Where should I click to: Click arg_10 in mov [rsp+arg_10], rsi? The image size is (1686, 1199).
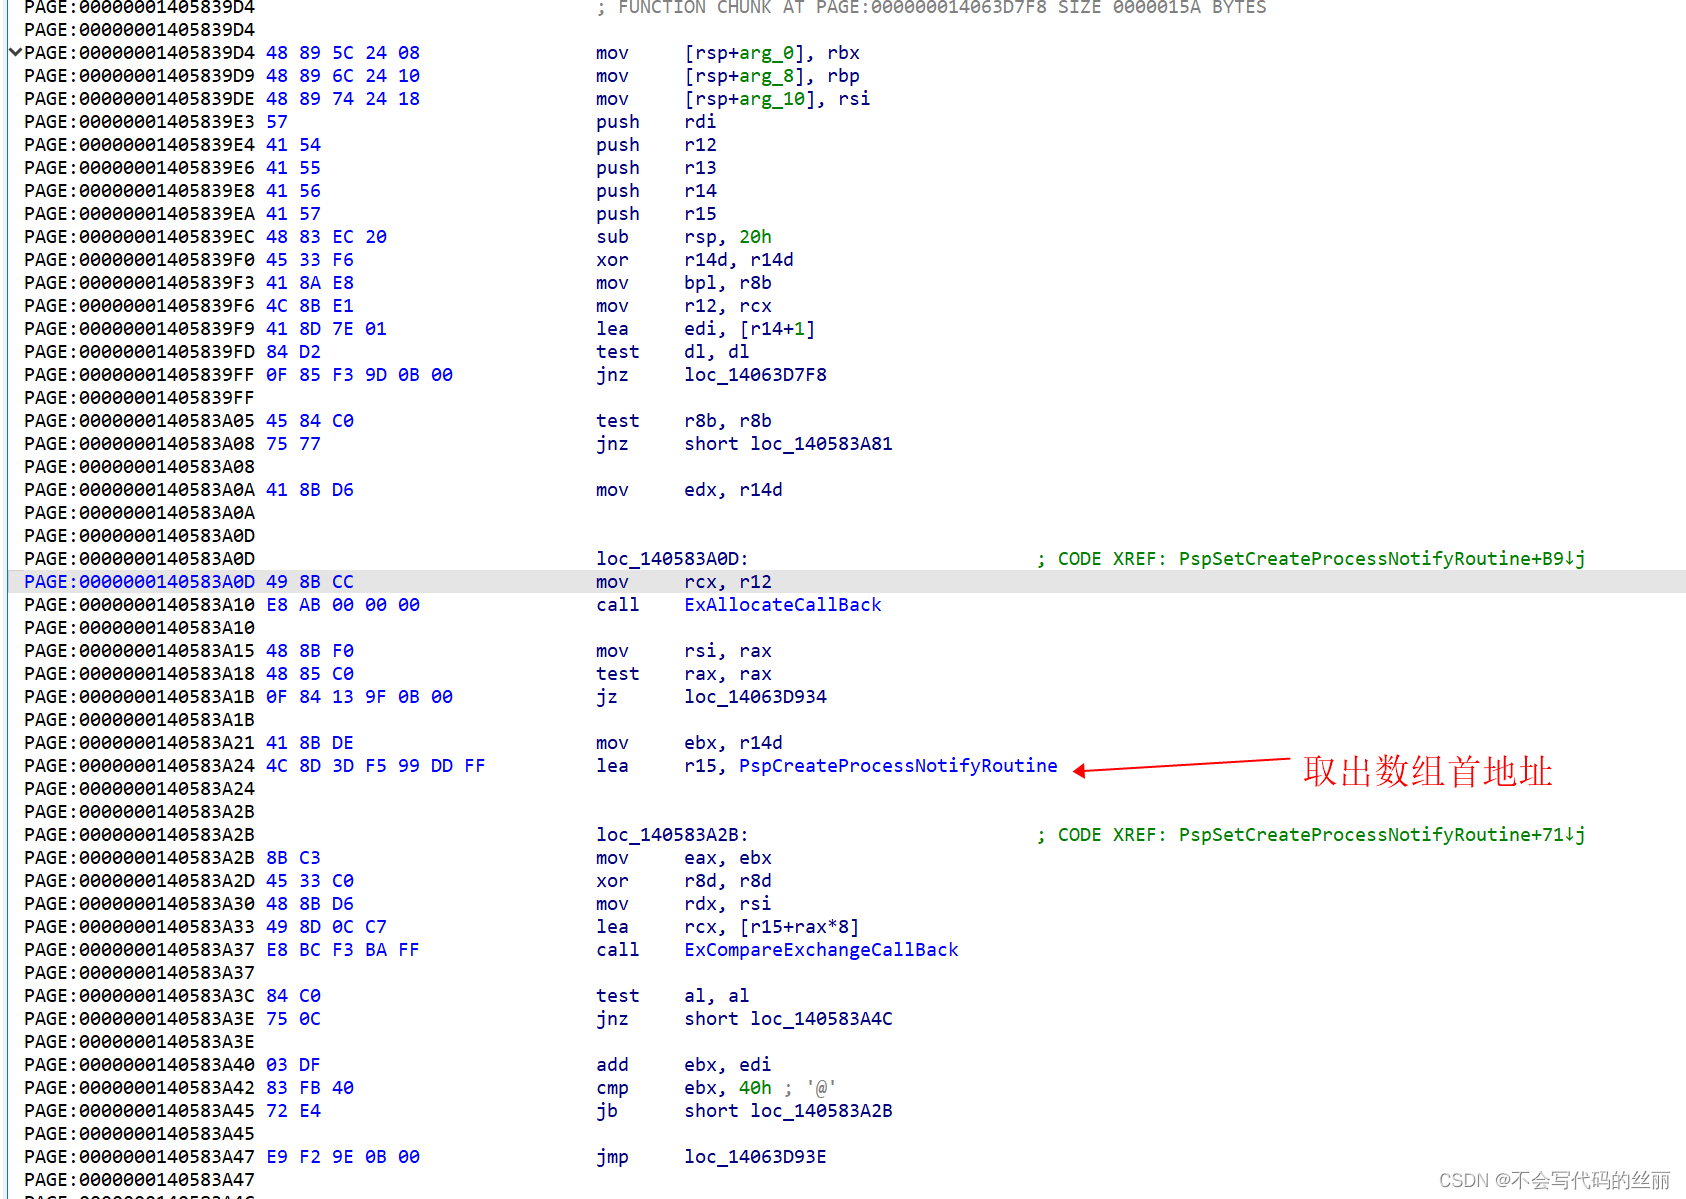click(x=773, y=99)
